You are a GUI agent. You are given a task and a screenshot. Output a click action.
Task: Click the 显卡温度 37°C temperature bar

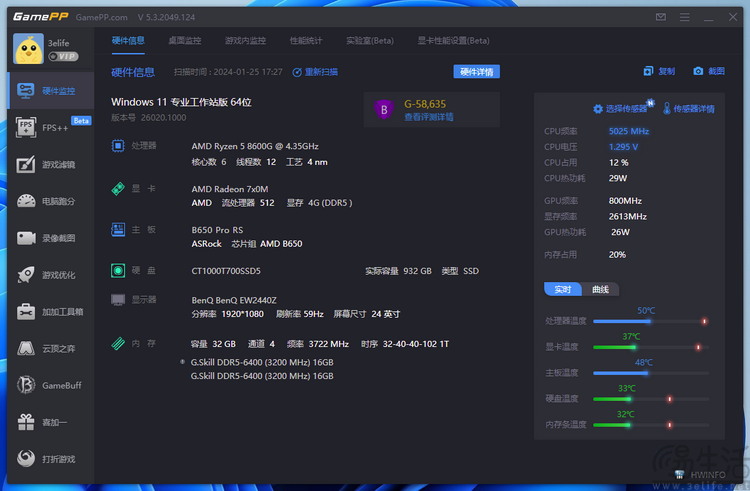point(651,347)
